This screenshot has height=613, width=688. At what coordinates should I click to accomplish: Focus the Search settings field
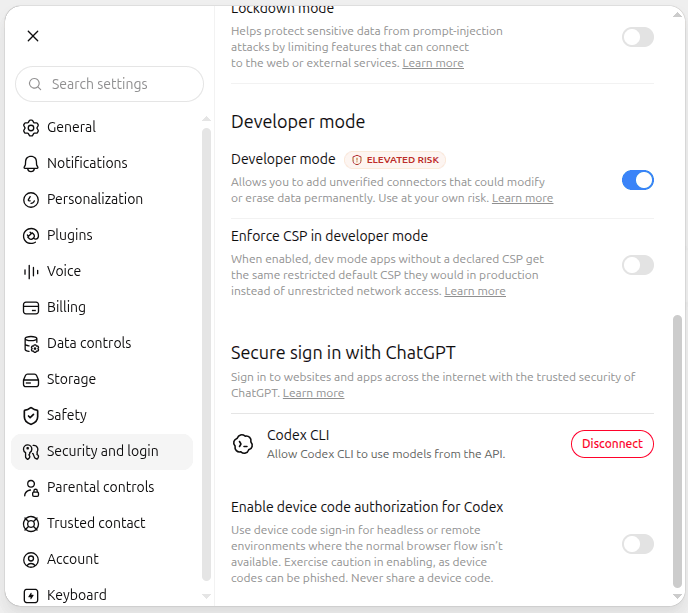[x=109, y=84]
